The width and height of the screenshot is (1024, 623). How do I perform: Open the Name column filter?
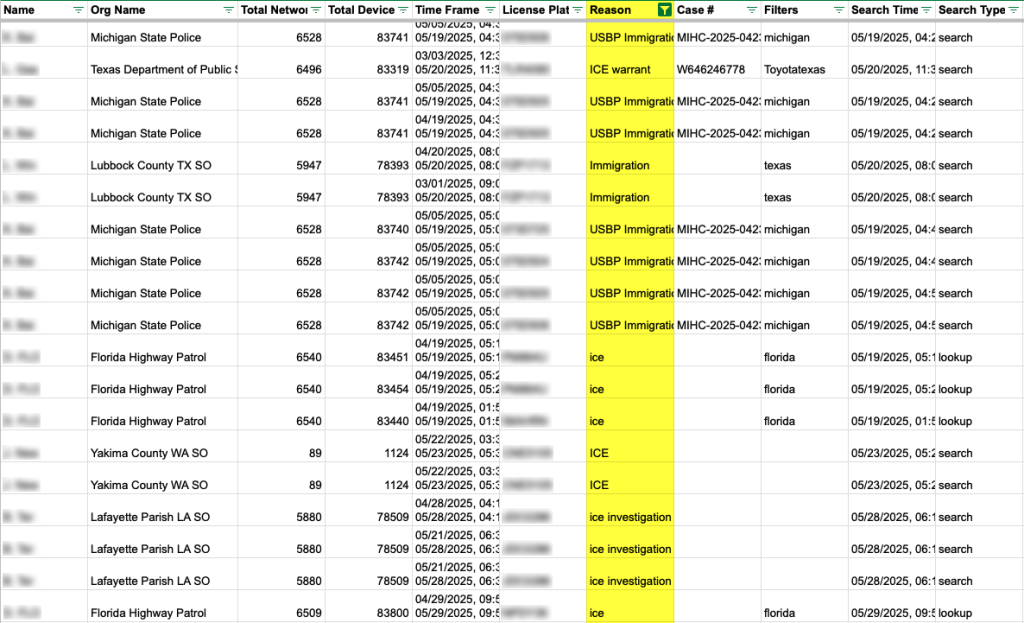tap(78, 10)
